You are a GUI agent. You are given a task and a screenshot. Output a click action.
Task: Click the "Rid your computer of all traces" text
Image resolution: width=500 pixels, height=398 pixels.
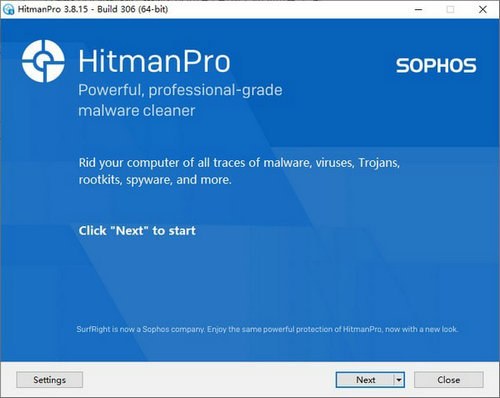pyautogui.click(x=239, y=171)
